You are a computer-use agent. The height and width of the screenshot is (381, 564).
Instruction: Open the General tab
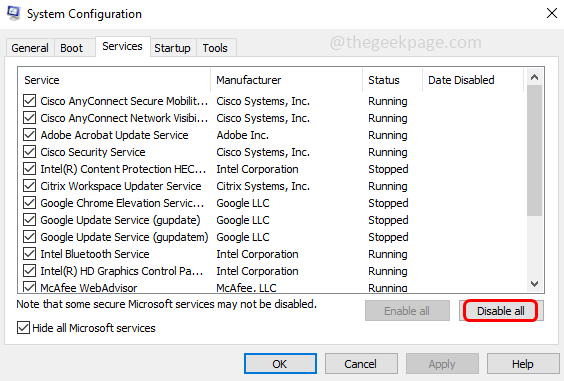pyautogui.click(x=30, y=48)
